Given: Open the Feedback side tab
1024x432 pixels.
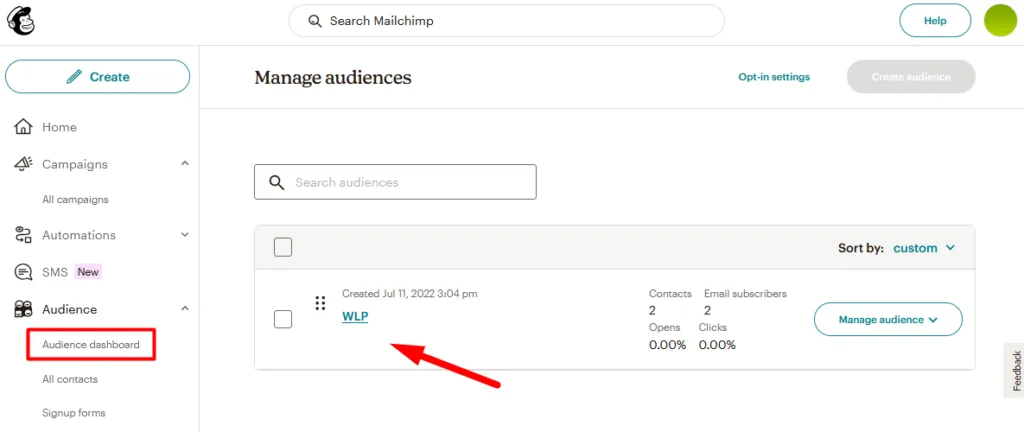Looking at the screenshot, I should tap(1015, 371).
